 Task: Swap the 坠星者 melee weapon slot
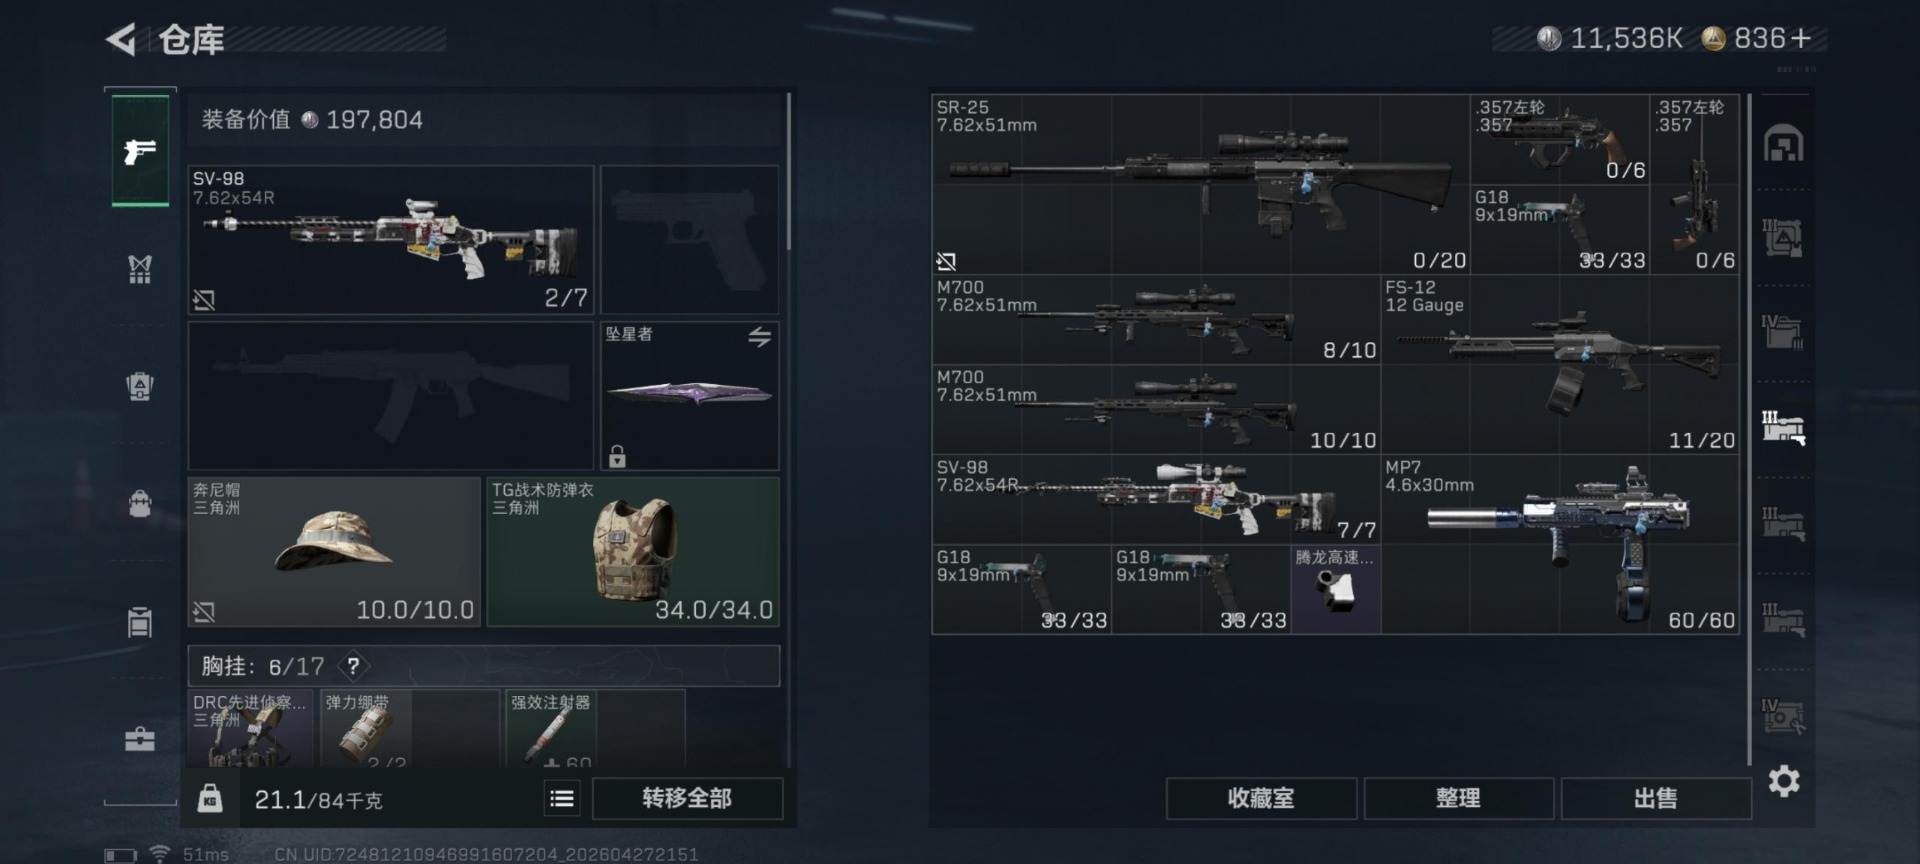pyautogui.click(x=760, y=337)
